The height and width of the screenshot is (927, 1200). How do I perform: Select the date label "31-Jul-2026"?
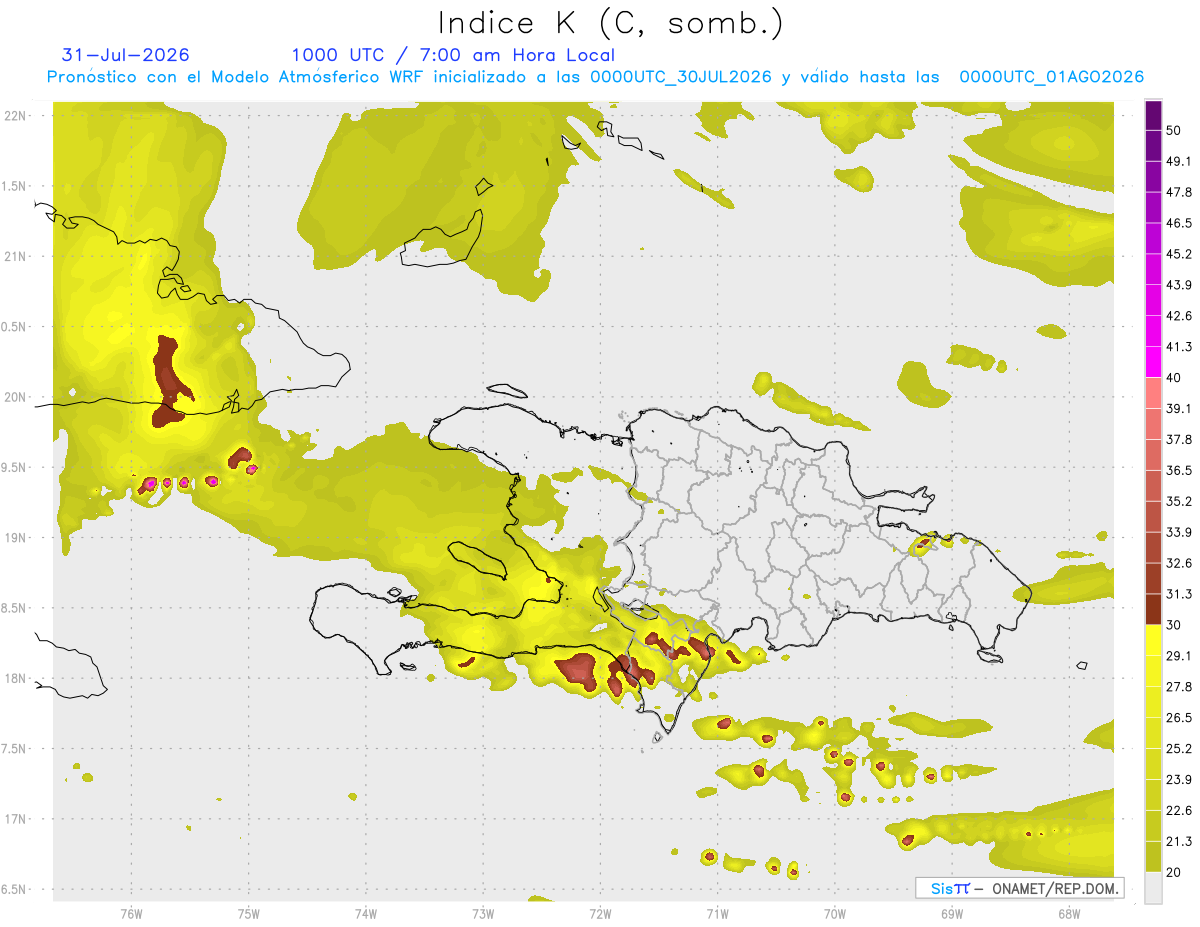pyautogui.click(x=125, y=55)
